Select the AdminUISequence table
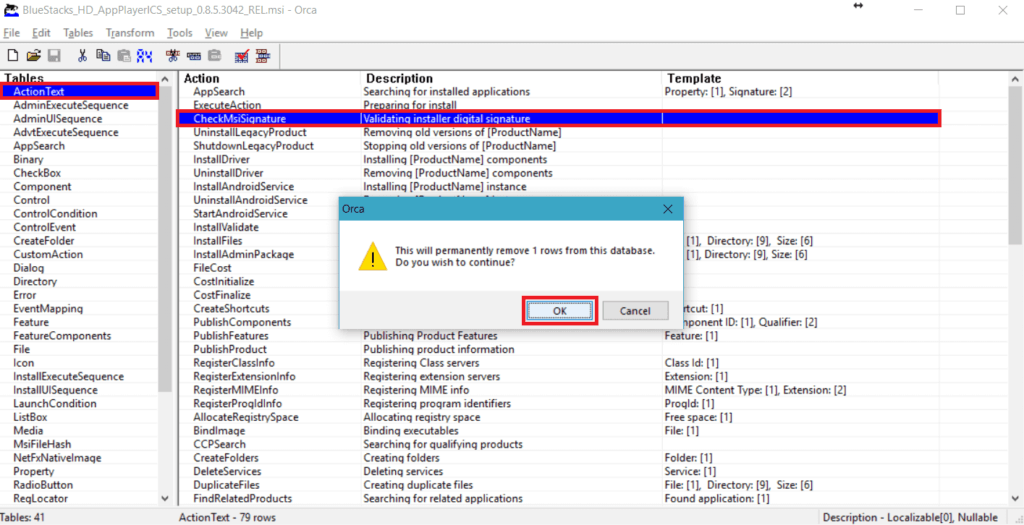The height and width of the screenshot is (525, 1024). (57, 119)
